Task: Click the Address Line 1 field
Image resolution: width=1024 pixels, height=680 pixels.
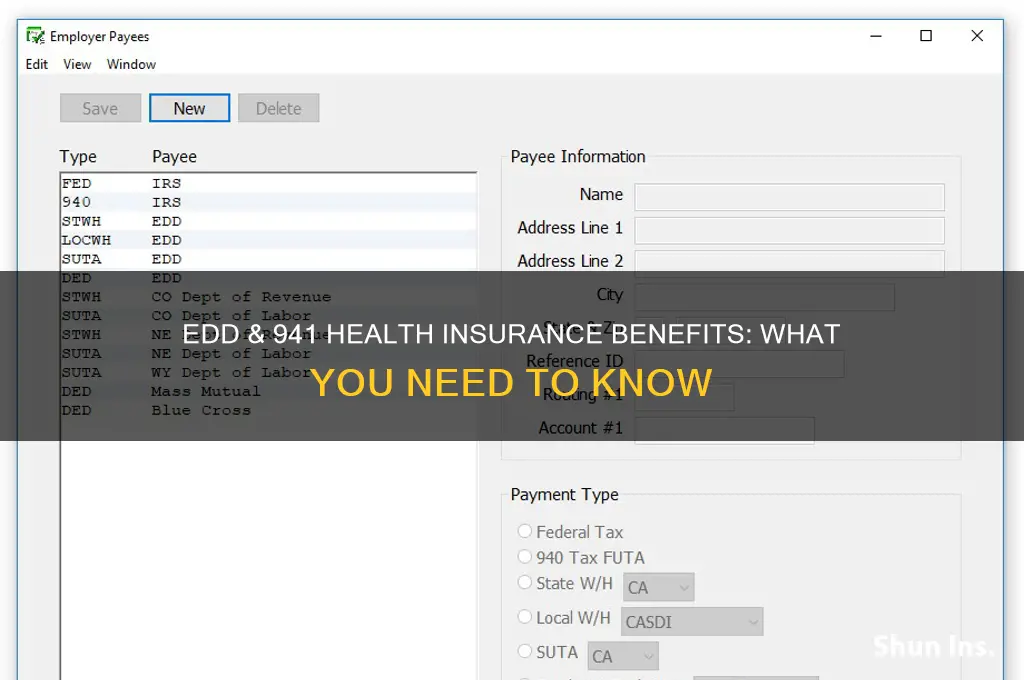Action: 790,231
